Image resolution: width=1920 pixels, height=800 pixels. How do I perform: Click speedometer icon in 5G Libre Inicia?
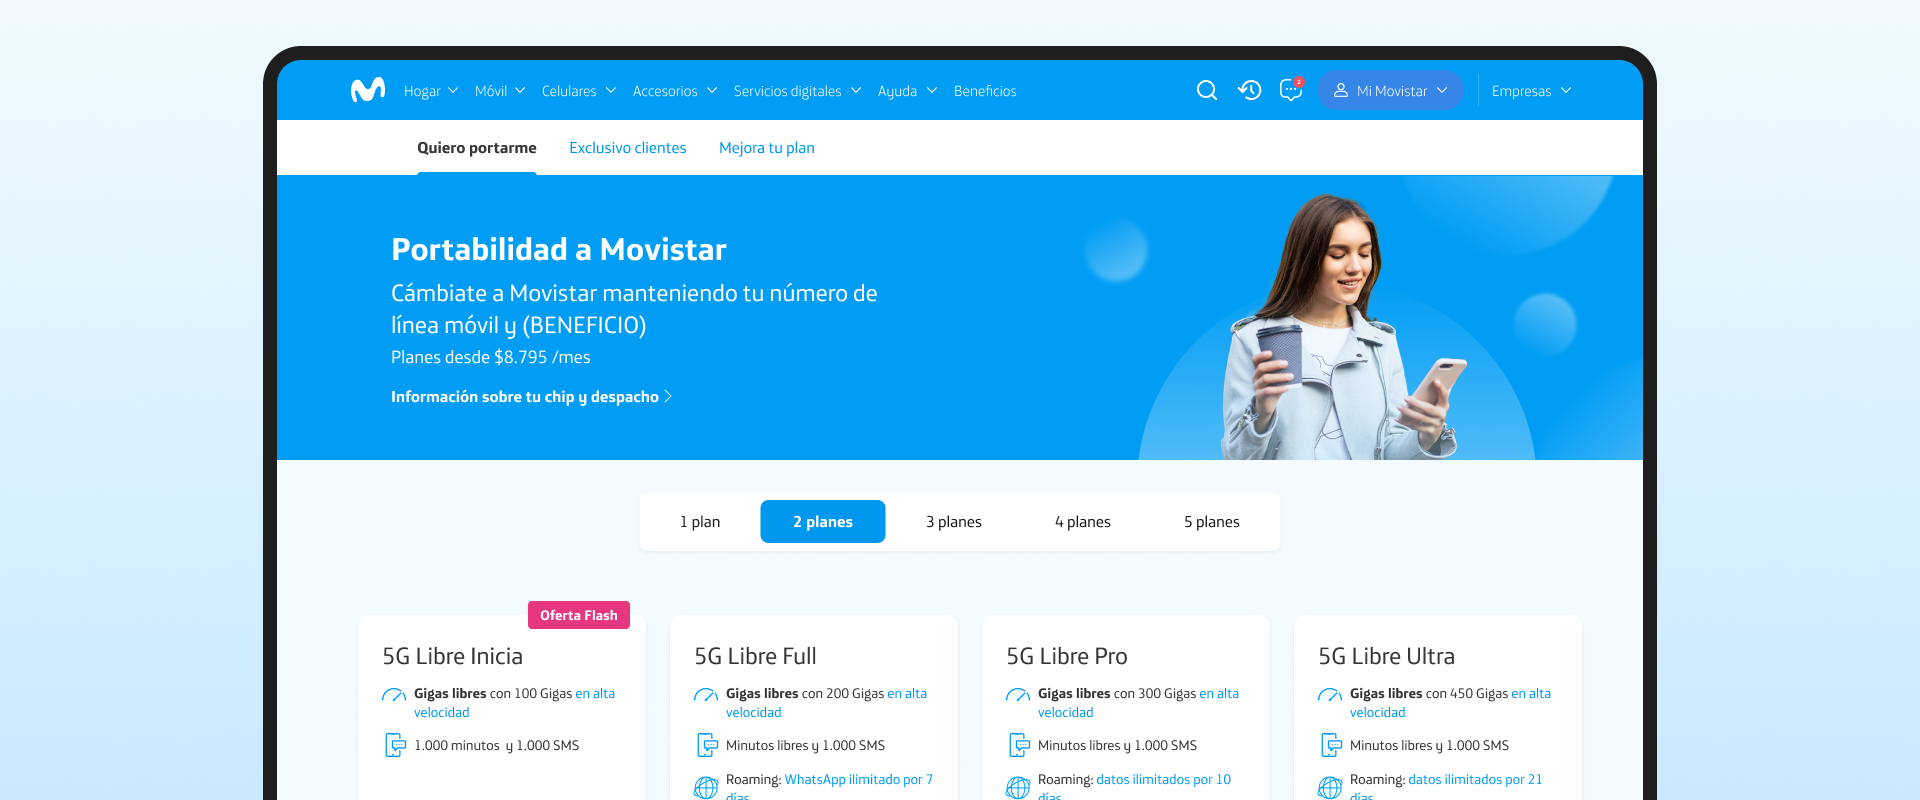click(394, 695)
